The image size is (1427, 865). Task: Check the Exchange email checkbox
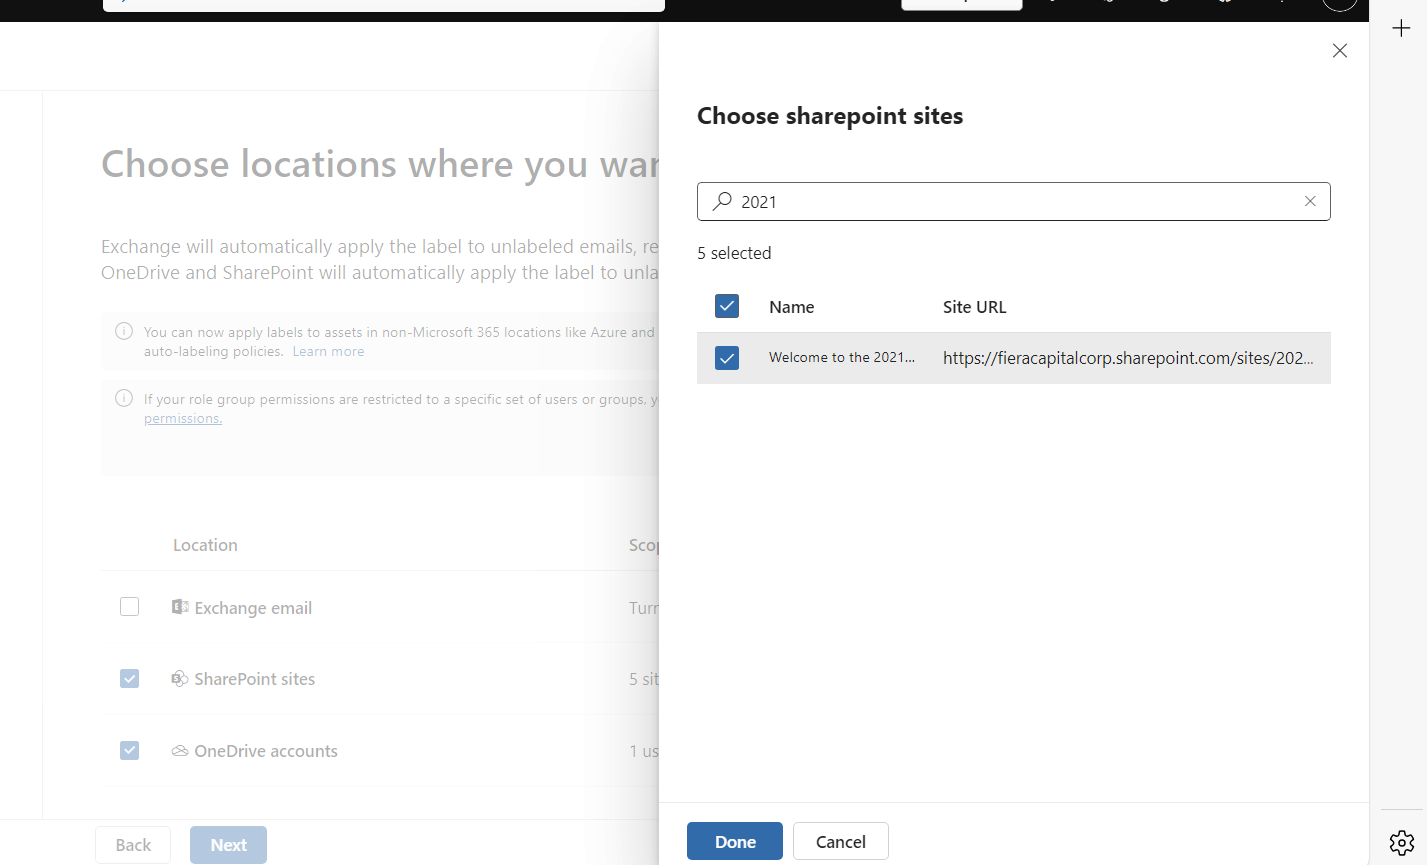[x=129, y=606]
